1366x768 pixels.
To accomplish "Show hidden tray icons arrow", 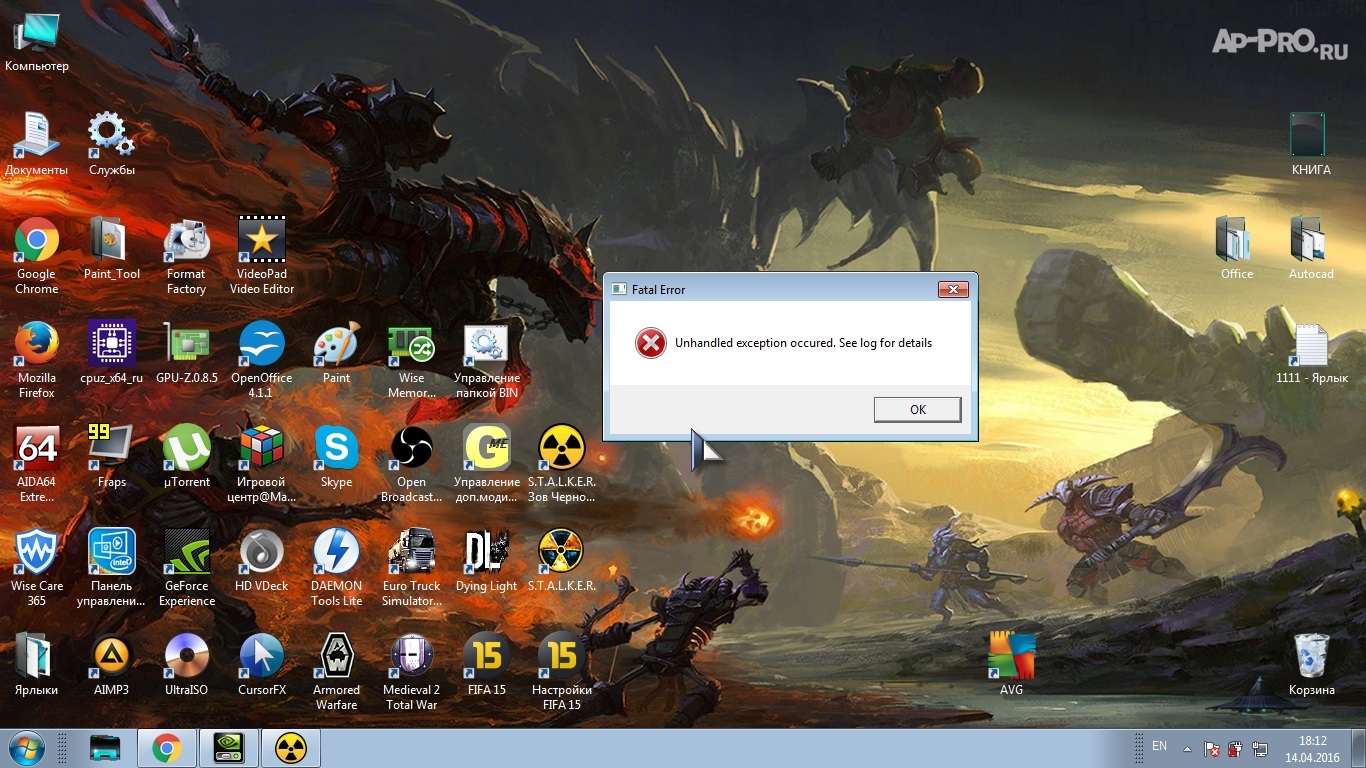I will click(1187, 748).
